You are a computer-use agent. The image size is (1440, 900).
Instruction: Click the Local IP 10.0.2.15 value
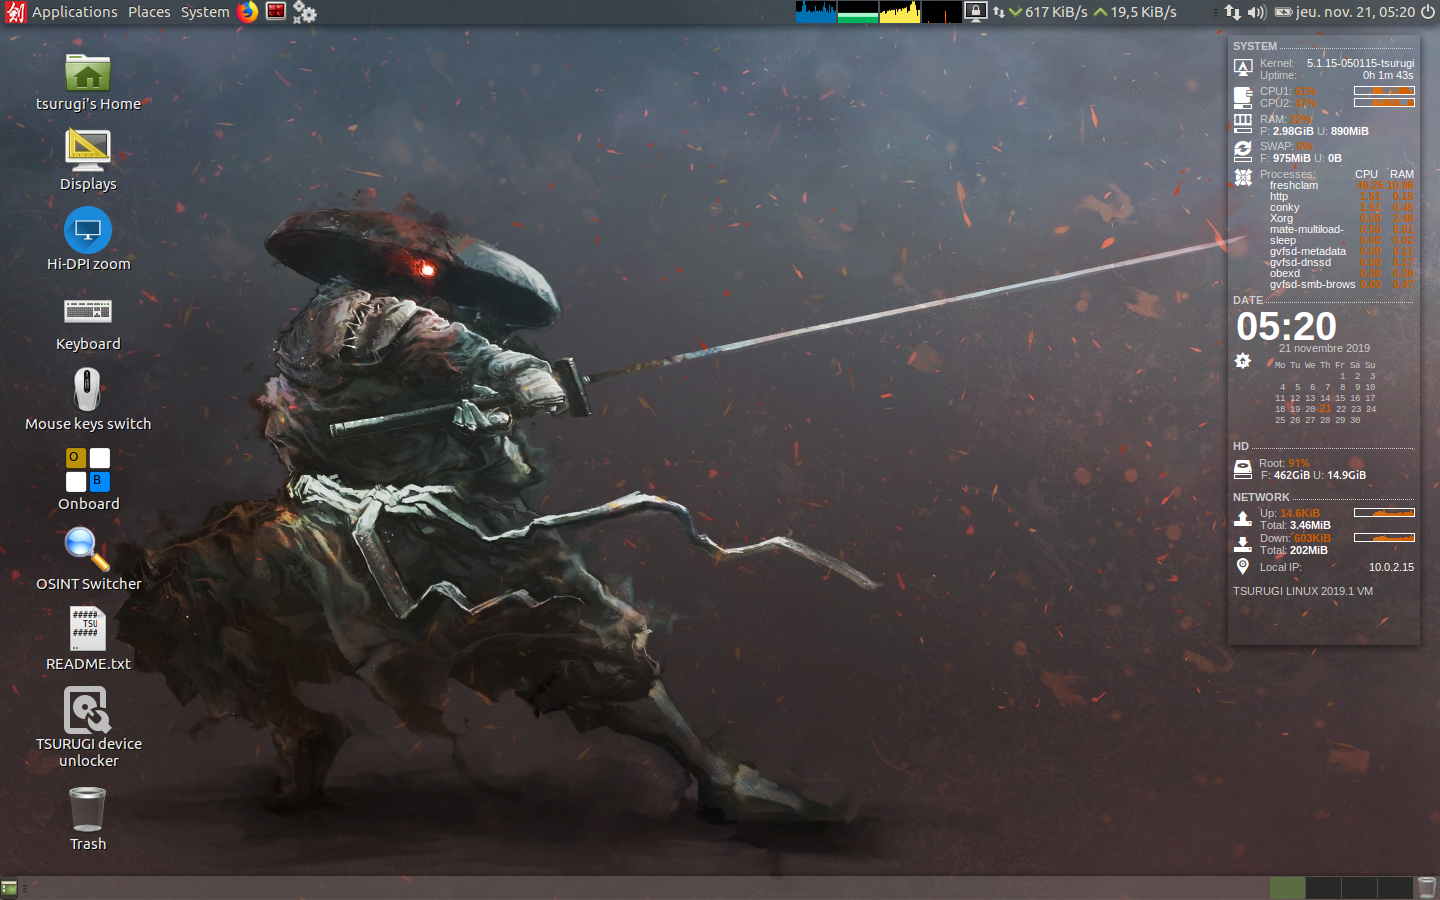coord(1391,567)
